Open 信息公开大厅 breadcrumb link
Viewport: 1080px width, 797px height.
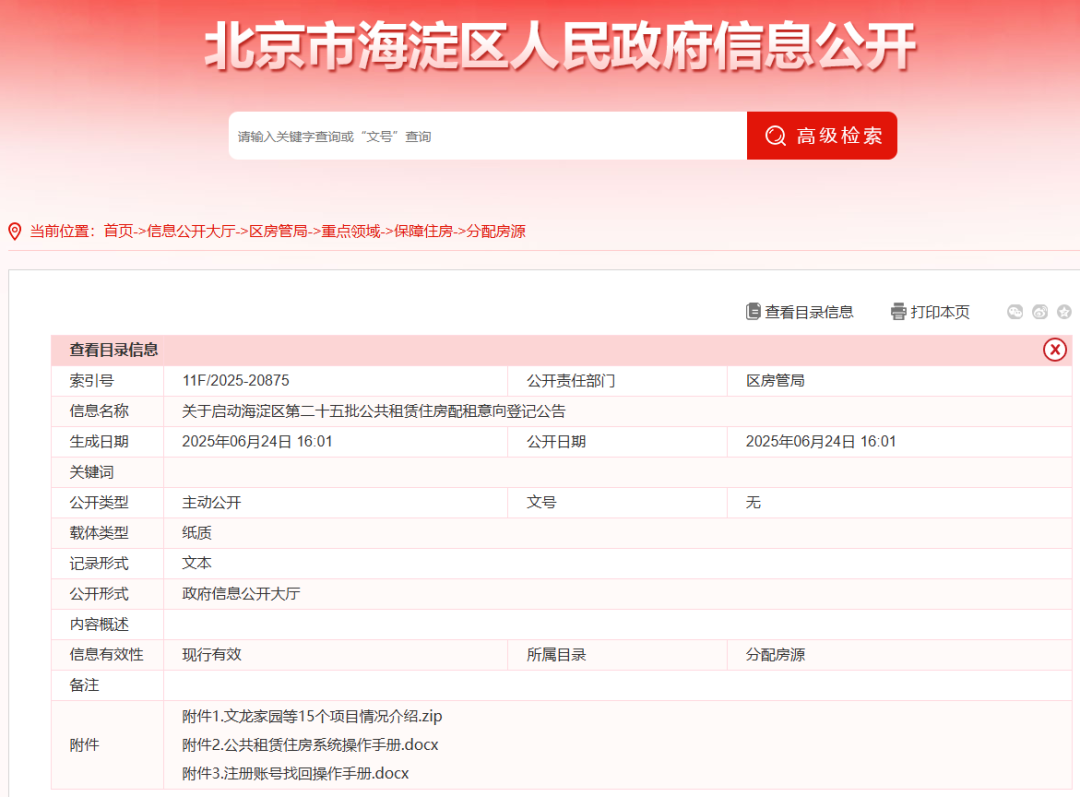pyautogui.click(x=191, y=231)
